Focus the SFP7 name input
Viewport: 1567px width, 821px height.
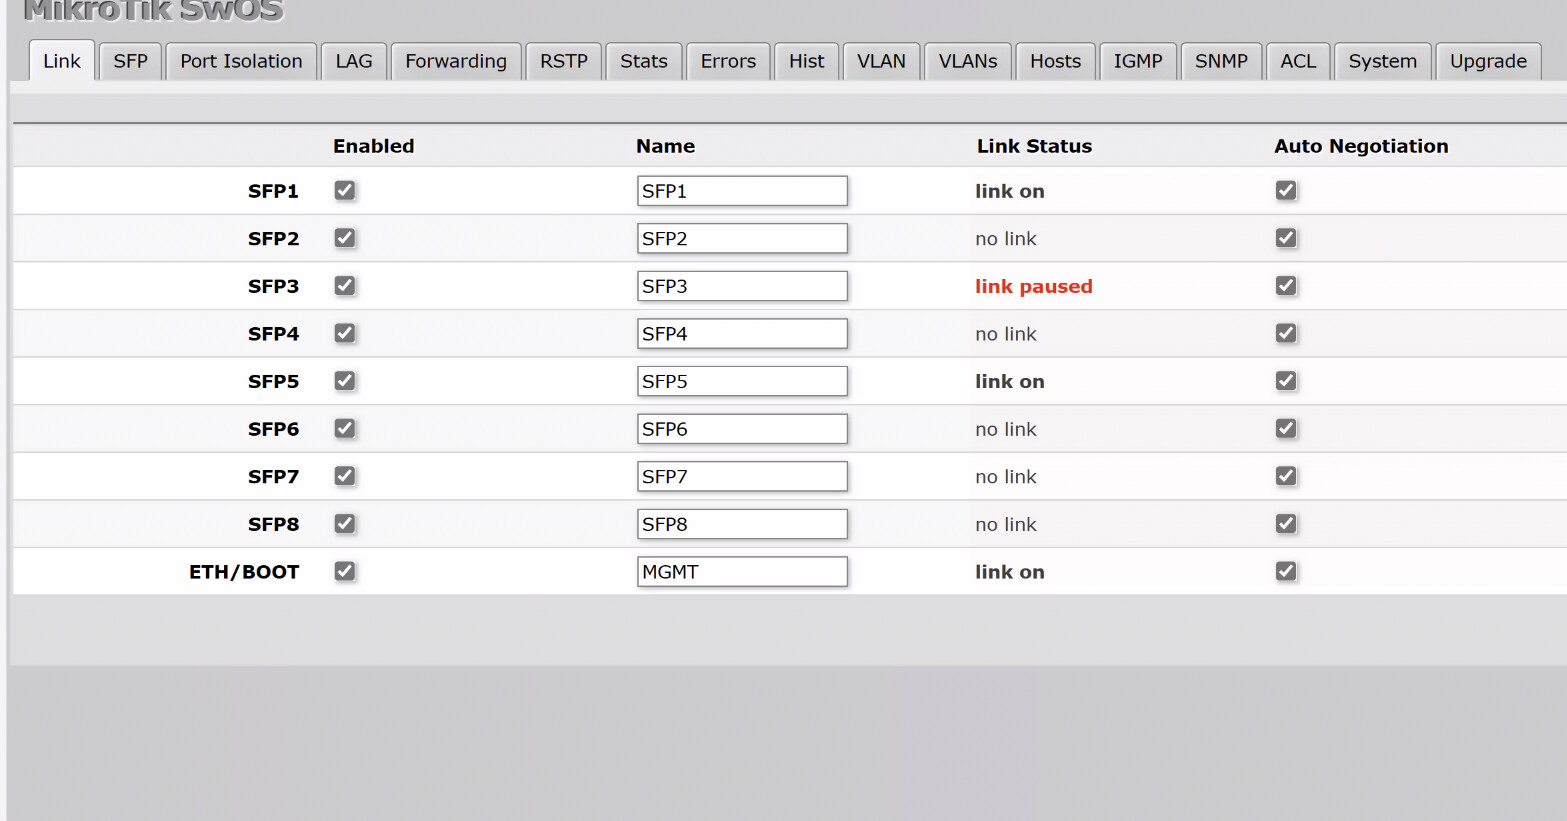click(742, 476)
